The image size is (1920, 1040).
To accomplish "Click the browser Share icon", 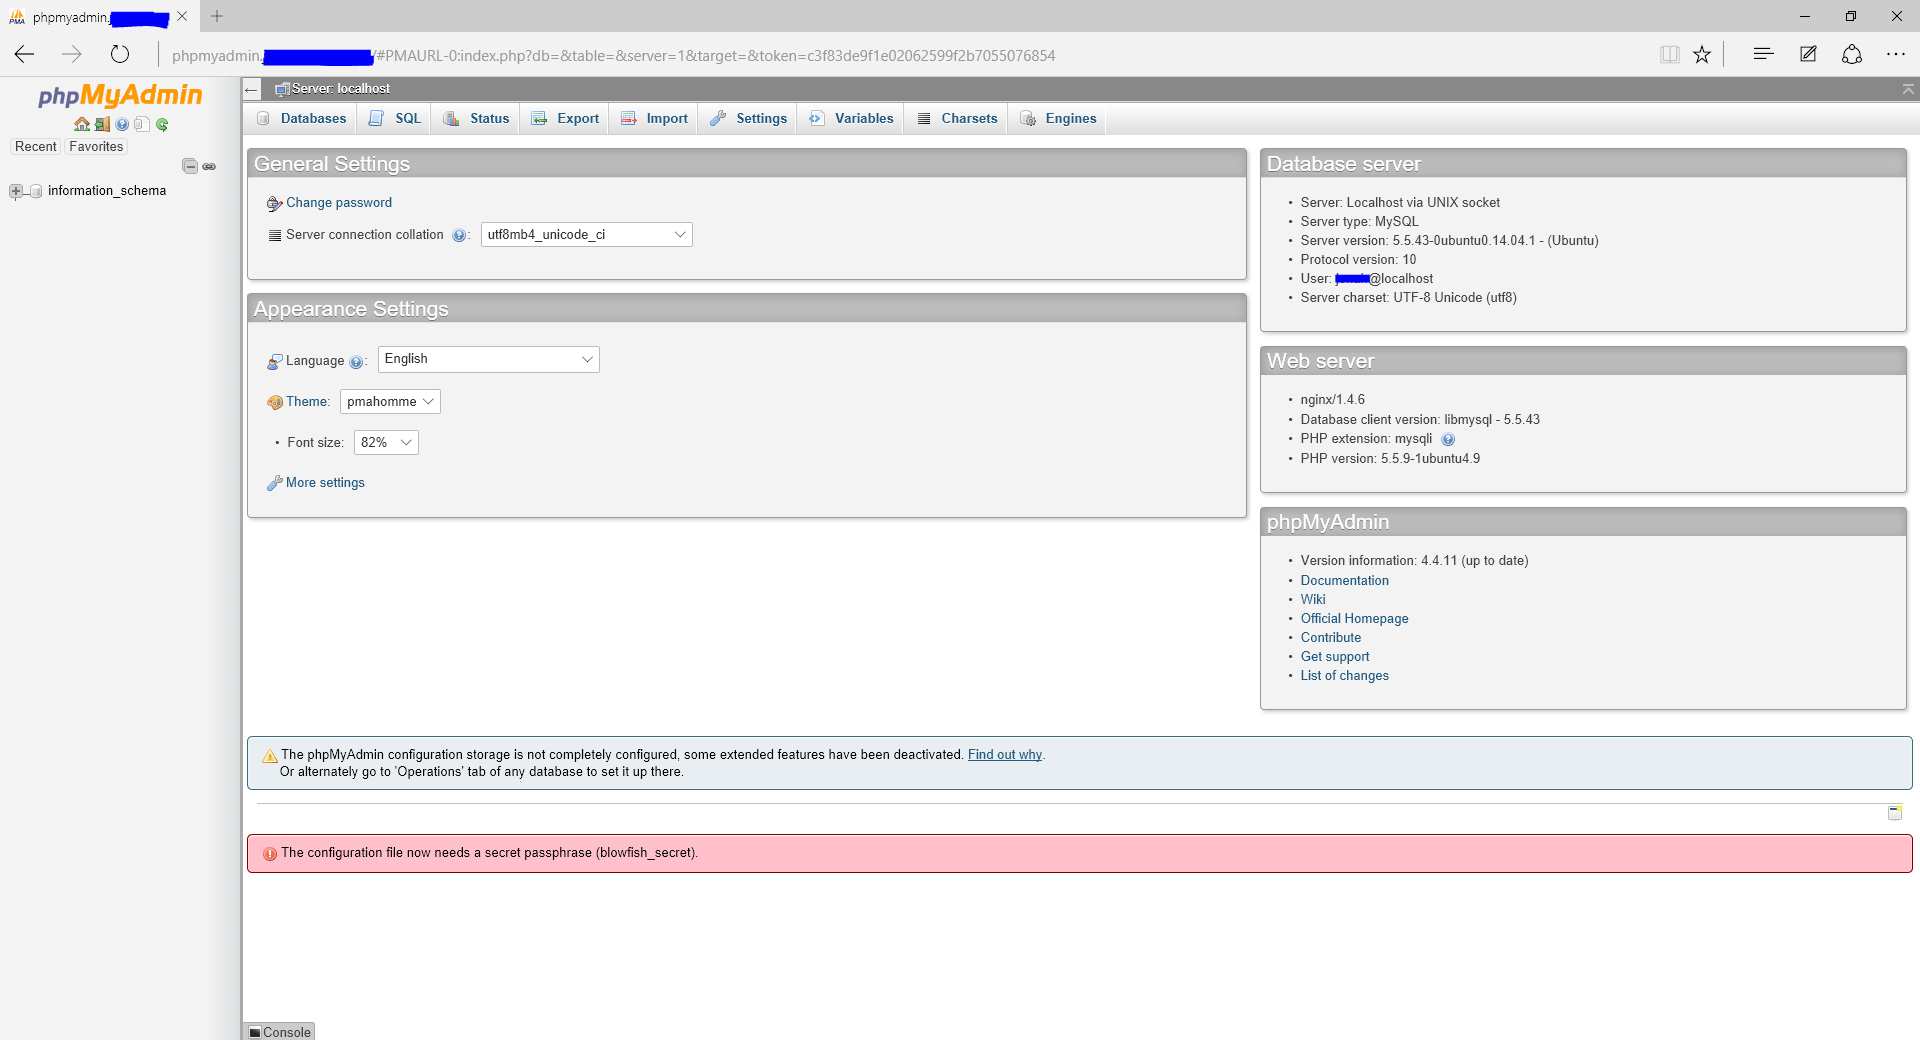I will click(1852, 54).
